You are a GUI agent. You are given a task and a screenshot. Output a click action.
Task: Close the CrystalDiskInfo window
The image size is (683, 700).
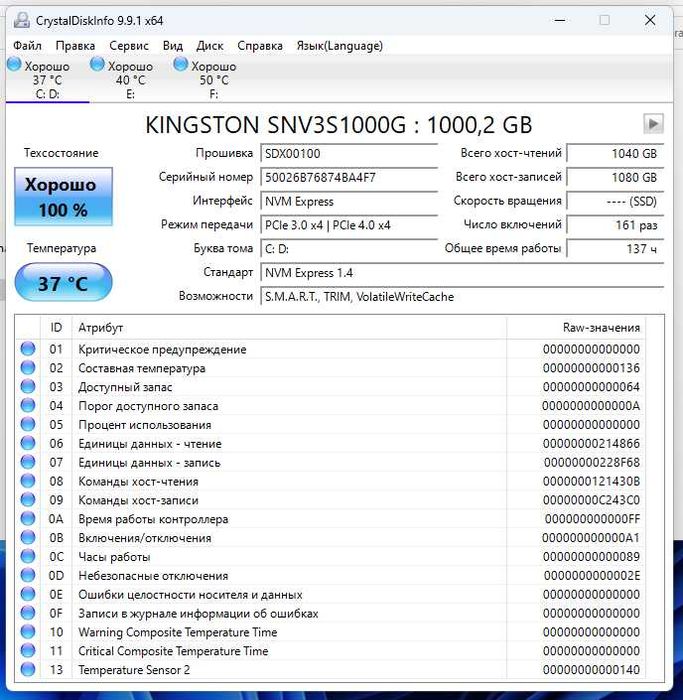[x=650, y=20]
